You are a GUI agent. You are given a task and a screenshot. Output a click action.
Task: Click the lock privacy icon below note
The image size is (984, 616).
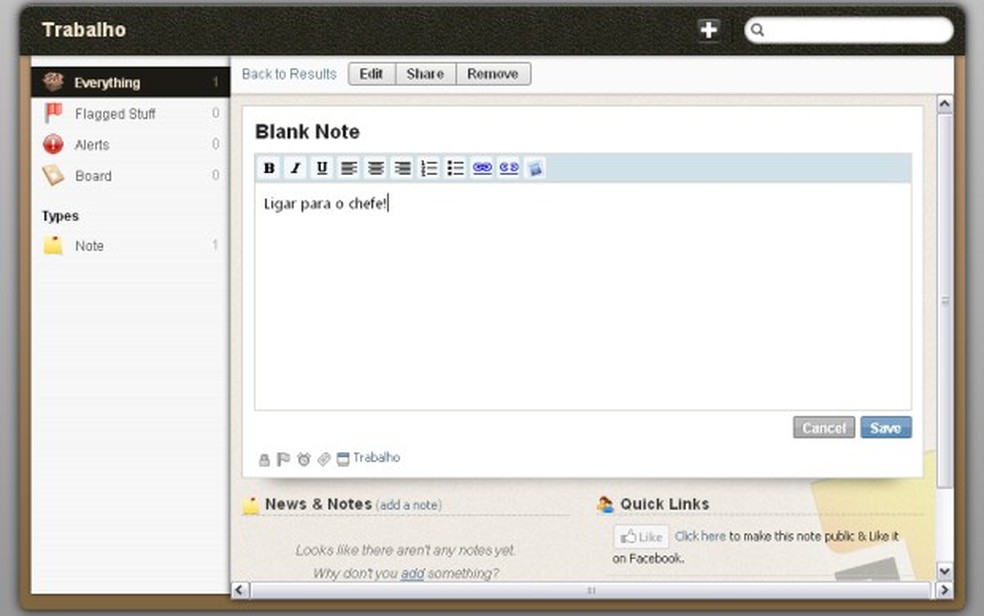point(264,460)
